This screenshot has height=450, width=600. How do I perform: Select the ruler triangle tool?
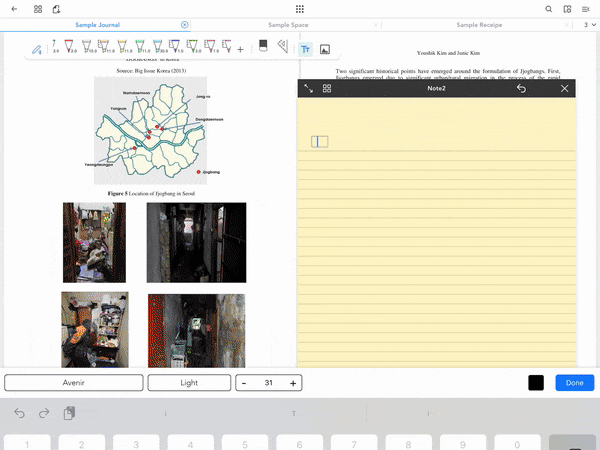282,46
